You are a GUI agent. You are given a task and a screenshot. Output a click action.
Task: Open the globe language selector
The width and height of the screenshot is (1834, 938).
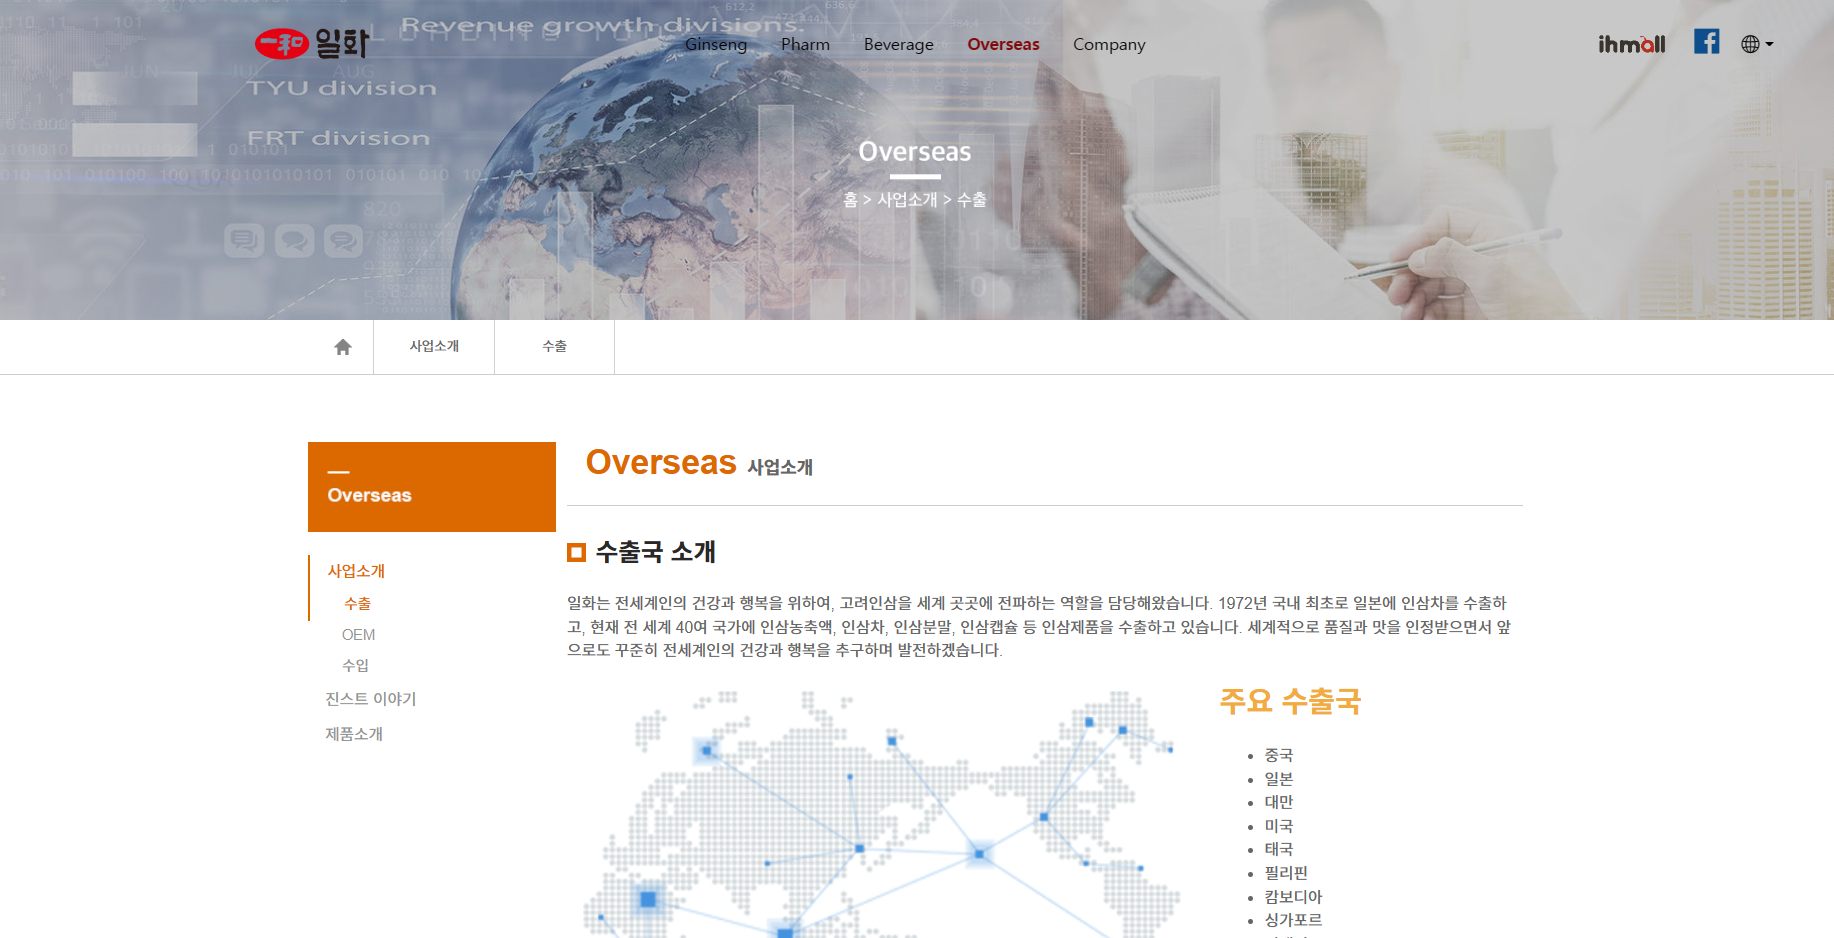click(x=1756, y=44)
